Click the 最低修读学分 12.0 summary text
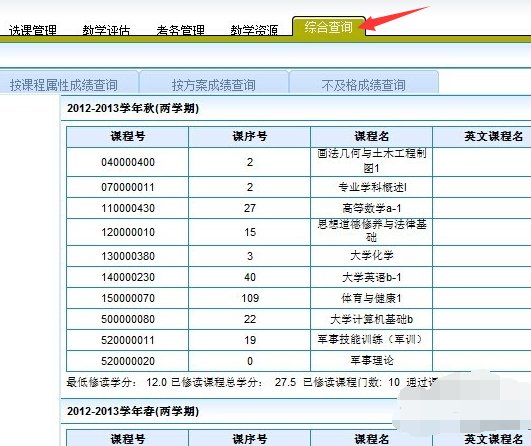Viewport: 531px width, 446px height. click(x=116, y=382)
